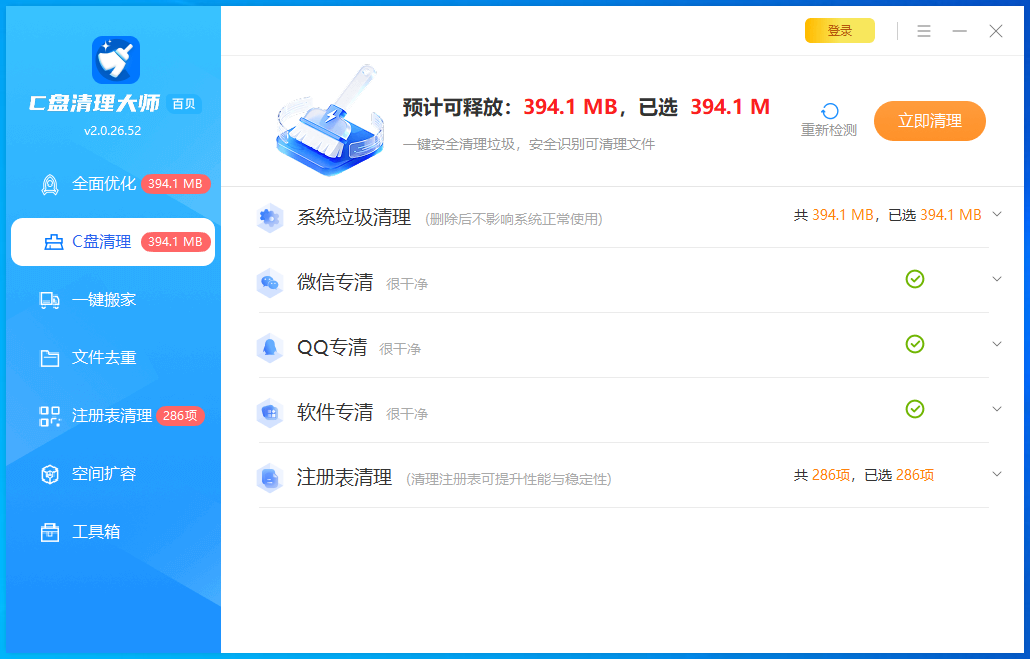The image size is (1030, 659).
Task: Click the C盘清理 broom sidebar icon
Action: (53, 242)
